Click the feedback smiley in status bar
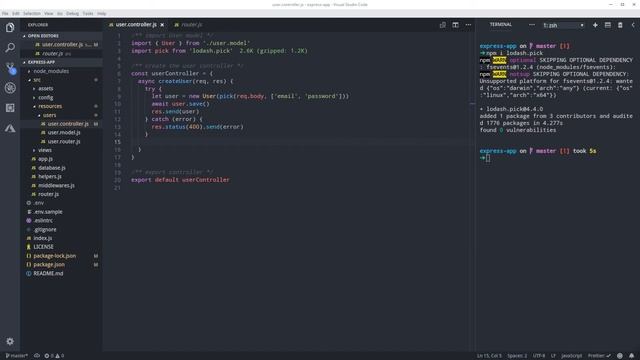 click(x=620, y=356)
